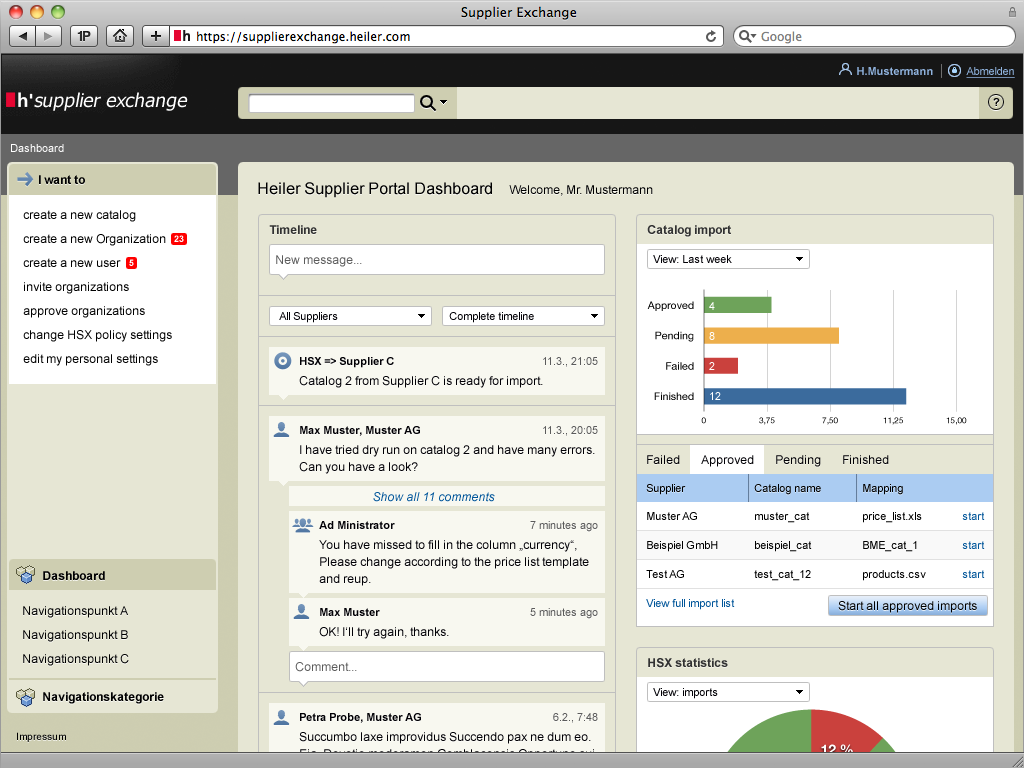This screenshot has width=1024, height=768.
Task: Click approve organizations link
Action: pos(84,311)
